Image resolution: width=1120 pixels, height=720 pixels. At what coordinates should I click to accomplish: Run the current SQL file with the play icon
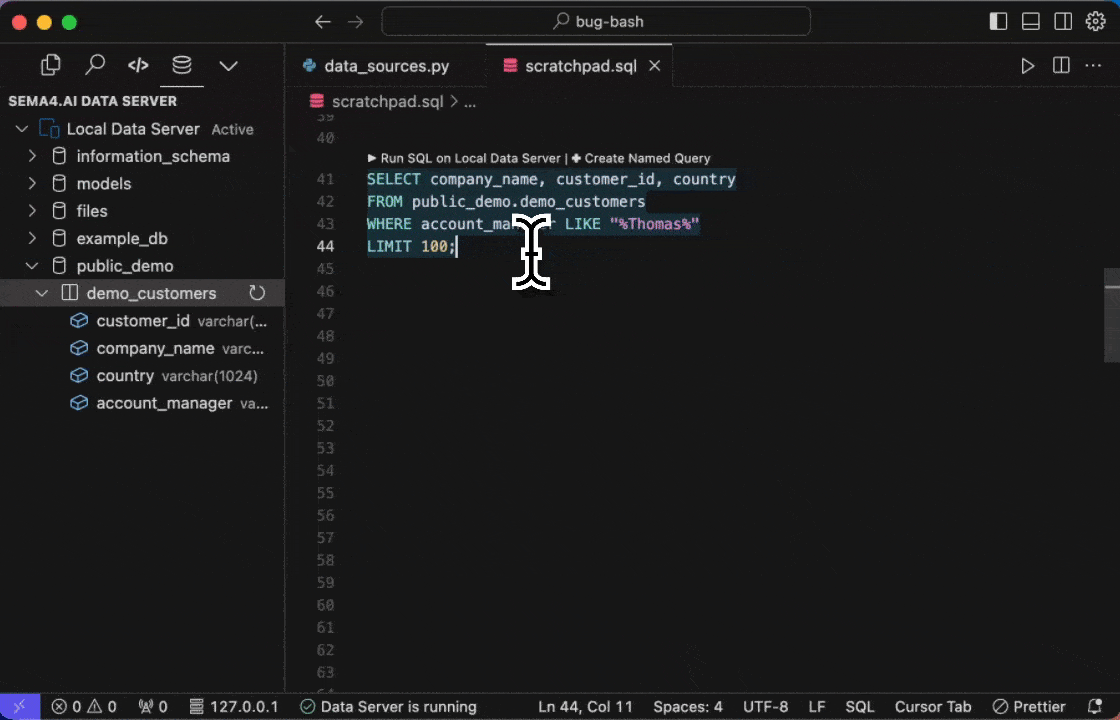point(1027,65)
